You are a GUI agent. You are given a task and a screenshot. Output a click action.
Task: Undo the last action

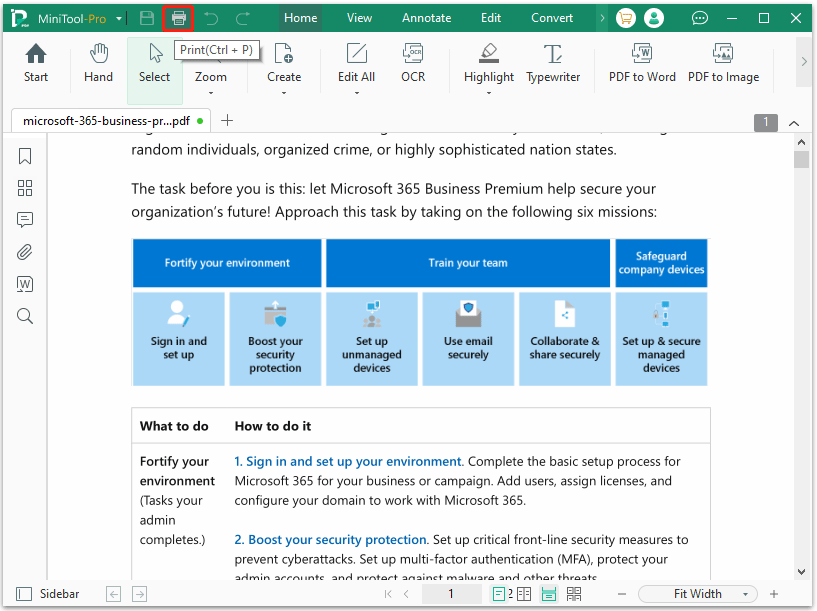[211, 18]
